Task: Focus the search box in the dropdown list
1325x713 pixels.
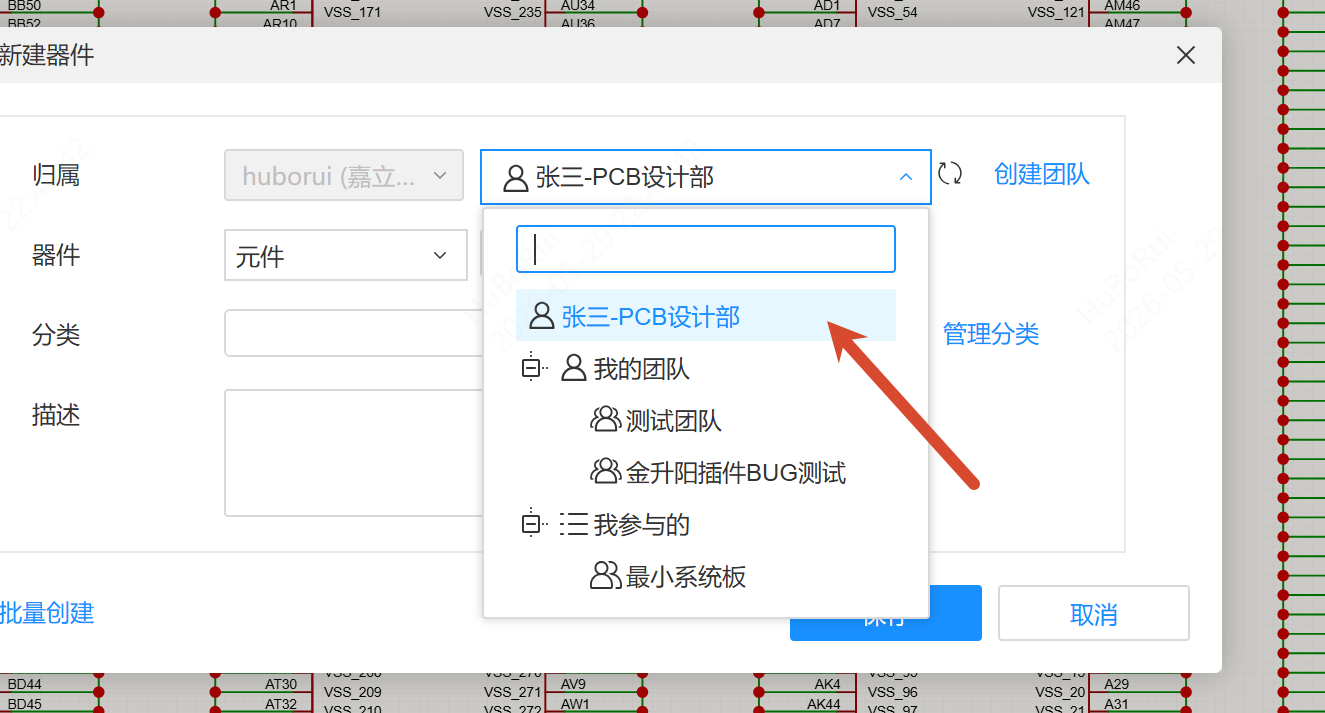Action: click(x=706, y=249)
